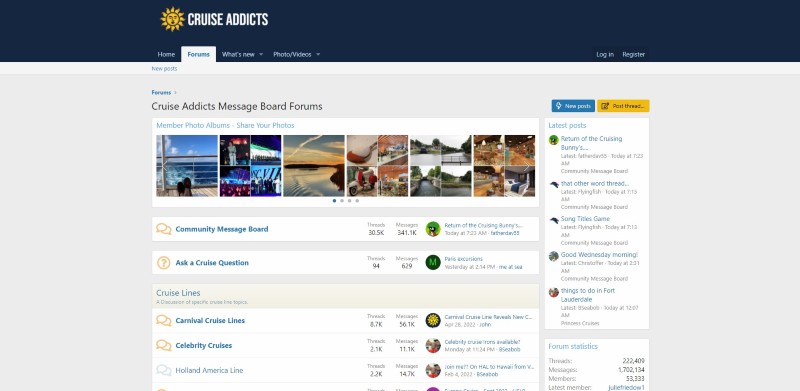Open the Holland America Line forum
The image size is (800, 391).
[209, 371]
